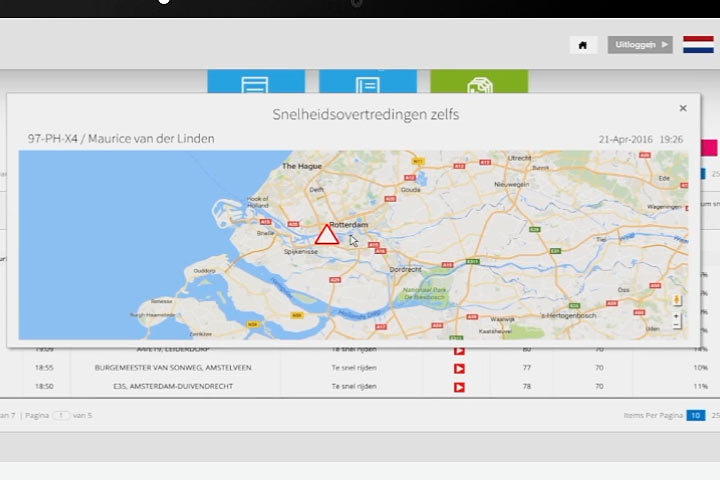This screenshot has width=720, height=480.
Task: Zoom out on the map
Action: click(x=677, y=326)
